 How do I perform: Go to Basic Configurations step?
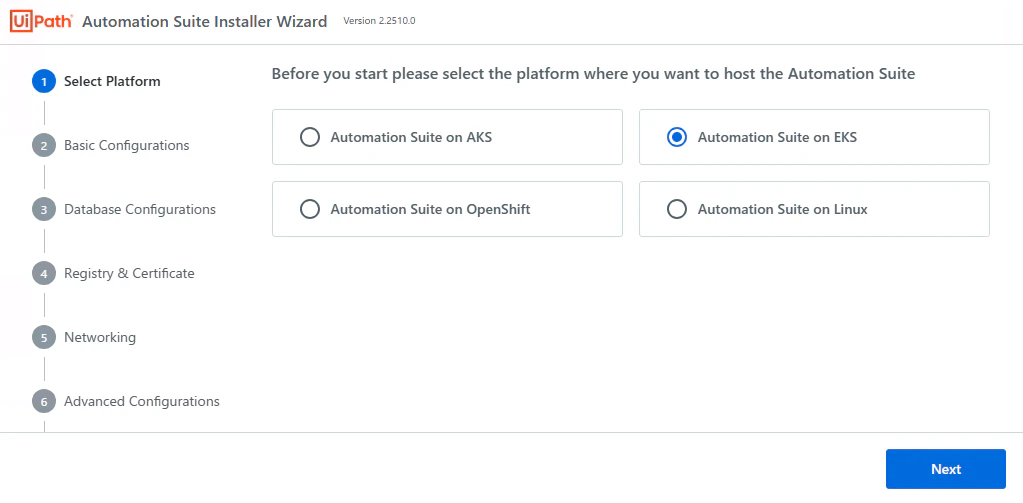pos(127,145)
